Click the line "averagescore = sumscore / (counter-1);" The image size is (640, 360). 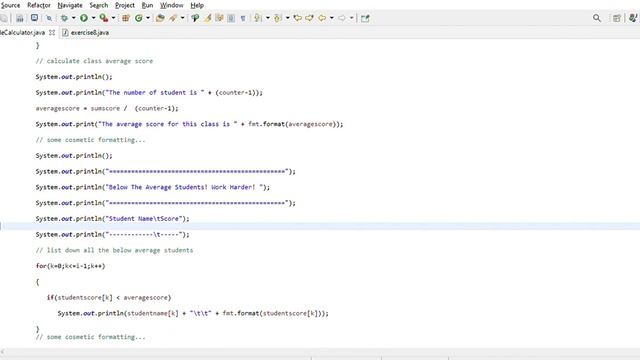coord(107,108)
